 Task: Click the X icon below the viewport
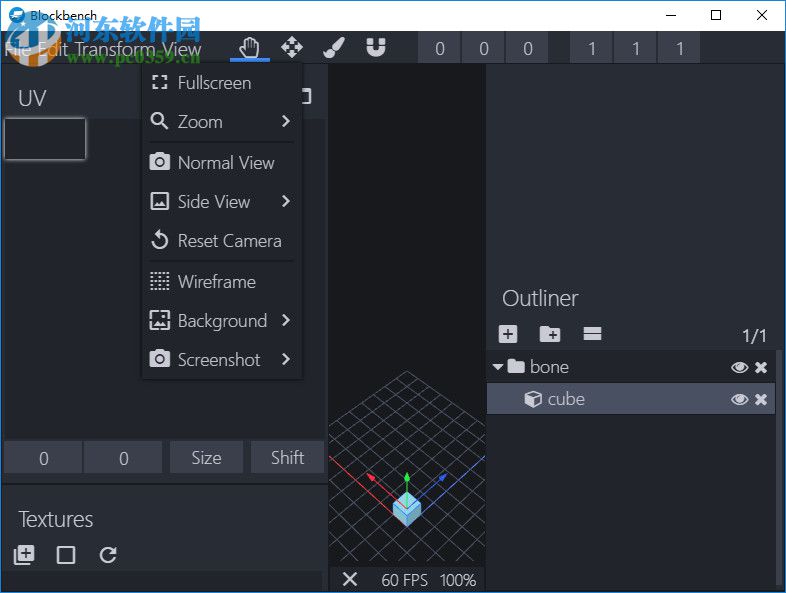coord(350,579)
